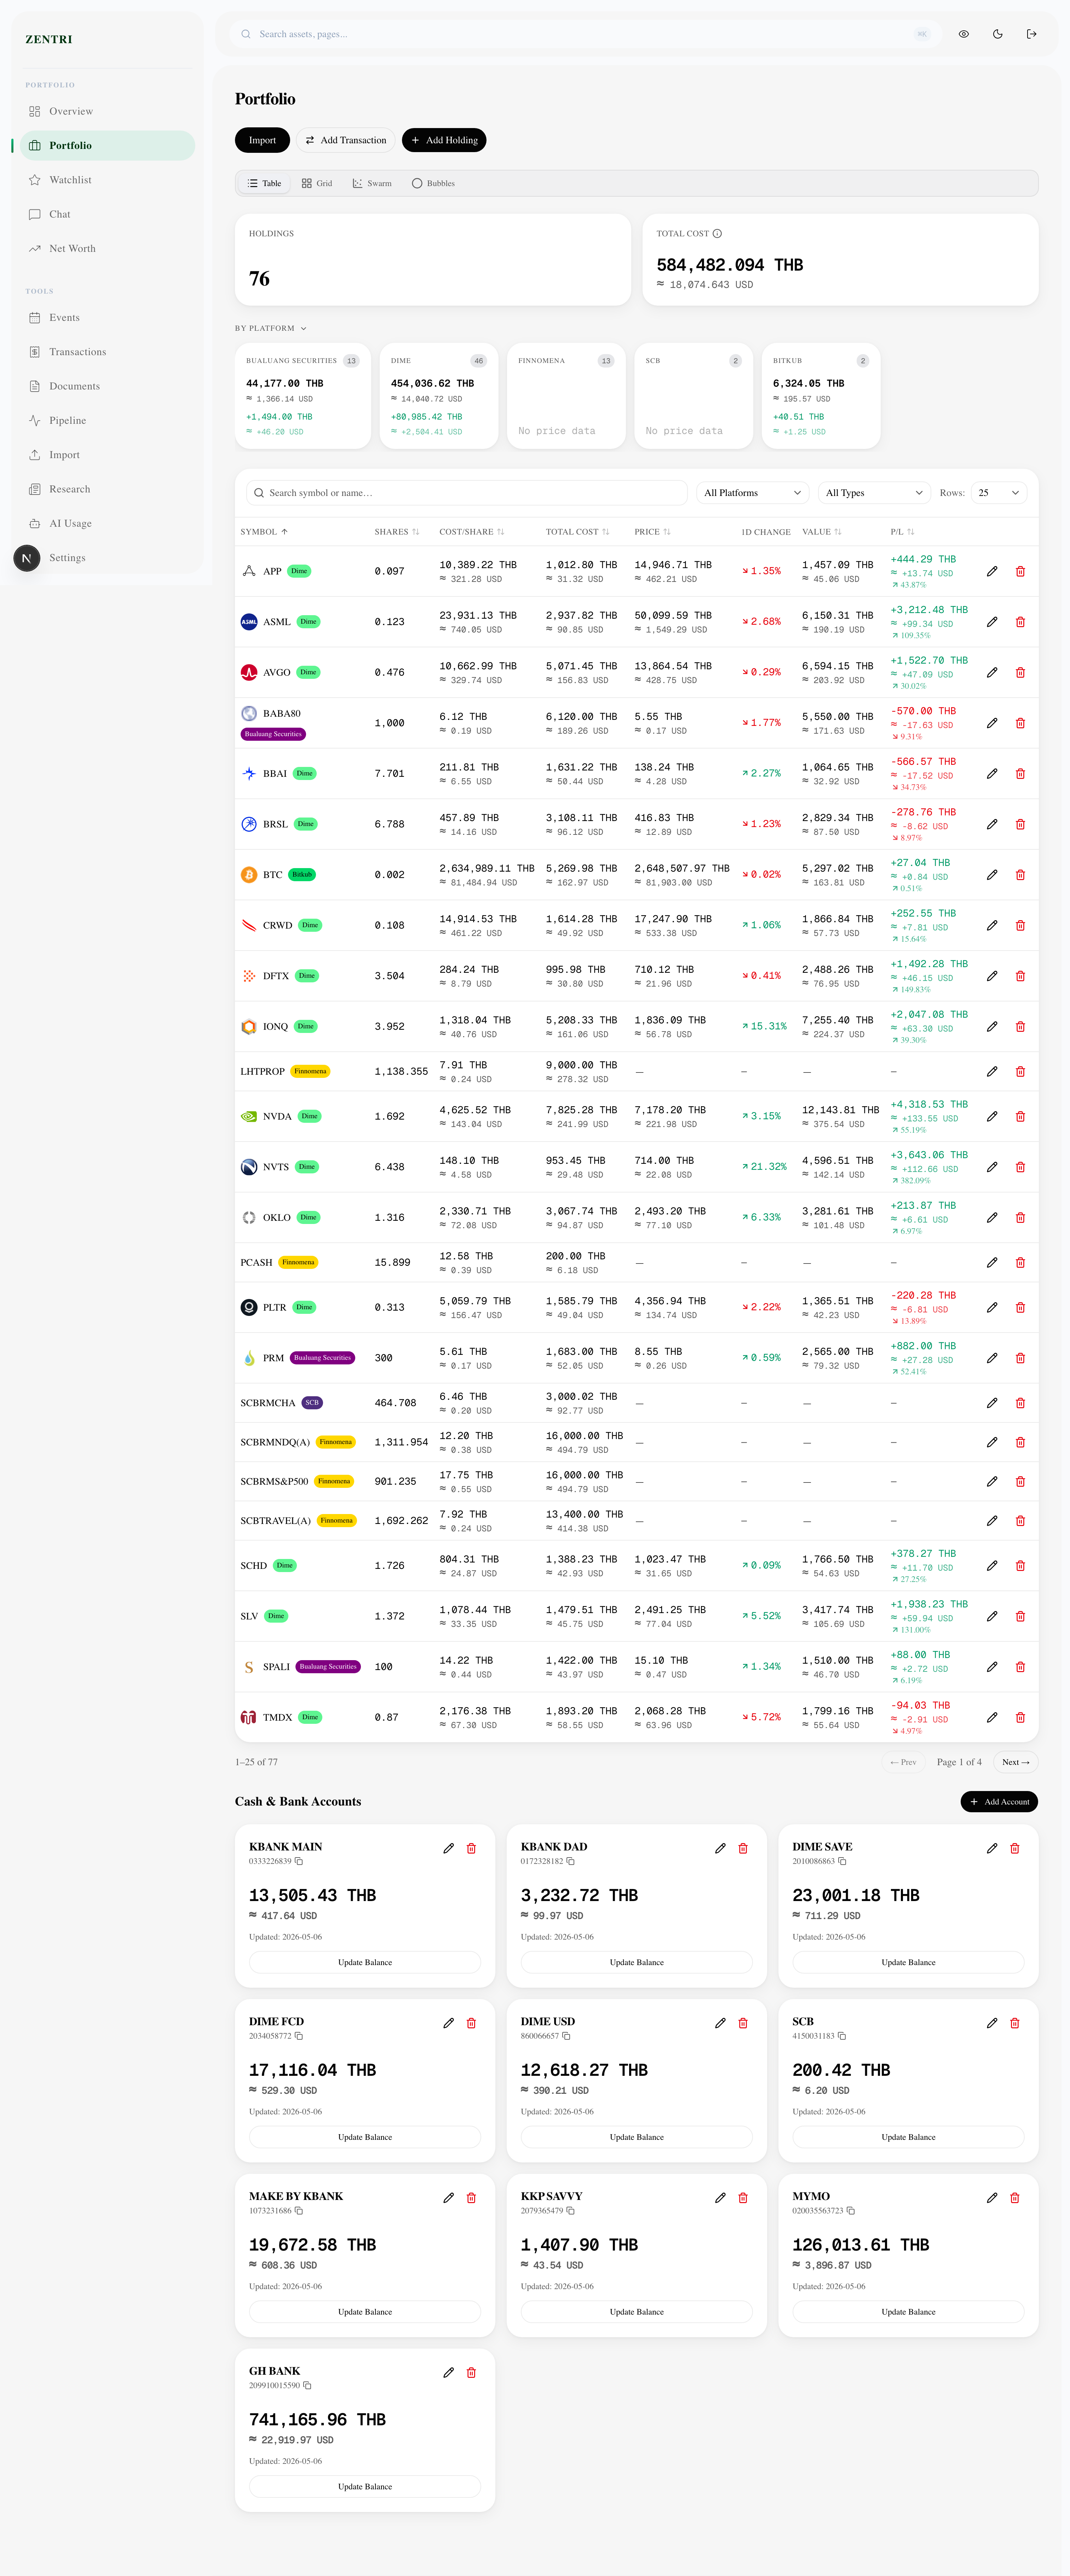Toggle the eye visibility icon in top bar

[x=963, y=34]
